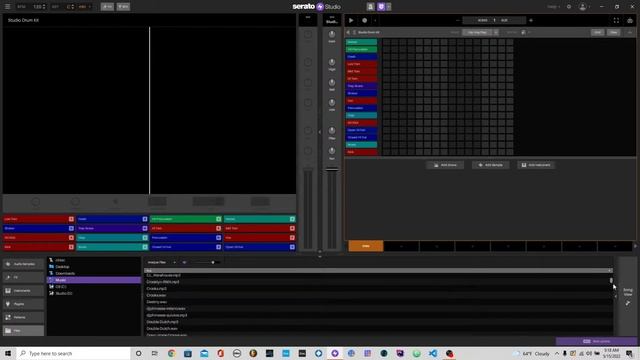Click the Add Sample button
The image size is (640, 360).
491,165
